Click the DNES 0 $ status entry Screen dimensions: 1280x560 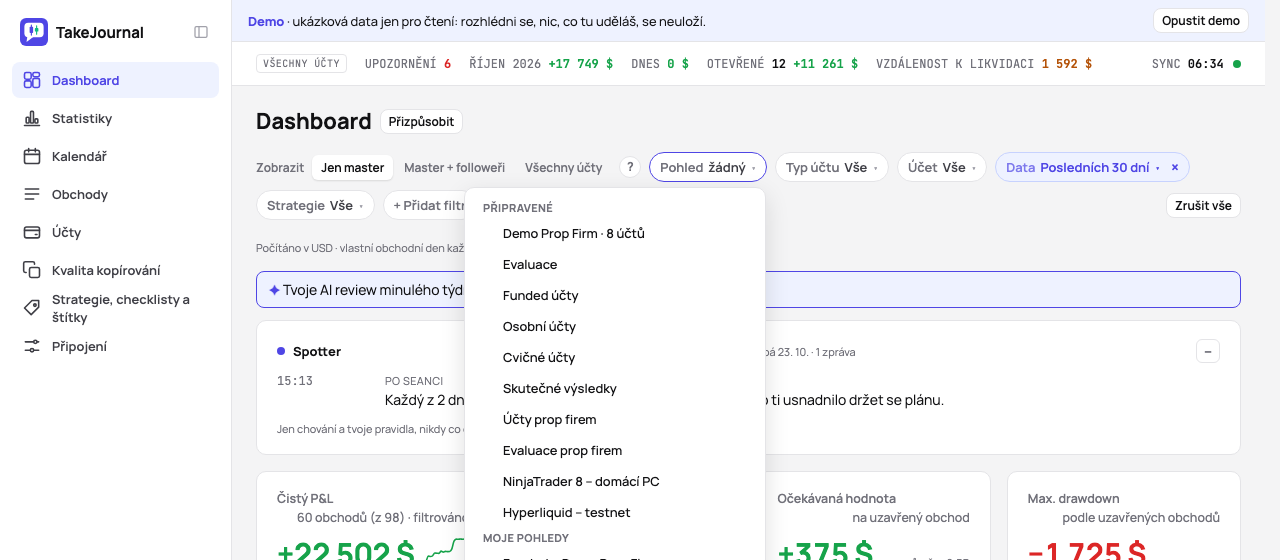pos(660,63)
